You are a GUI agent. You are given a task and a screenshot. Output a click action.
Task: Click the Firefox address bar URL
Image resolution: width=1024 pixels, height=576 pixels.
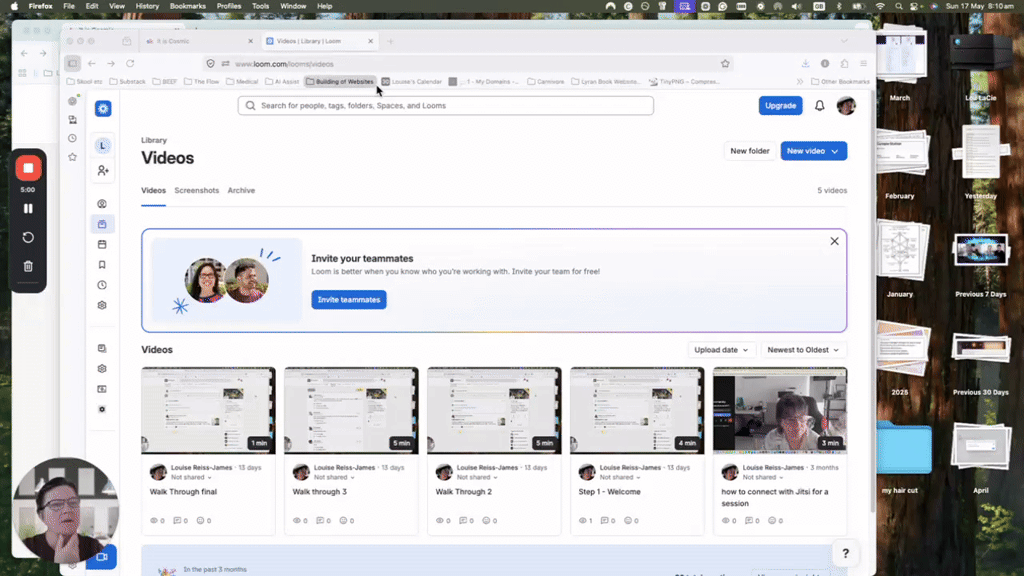pyautogui.click(x=285, y=64)
